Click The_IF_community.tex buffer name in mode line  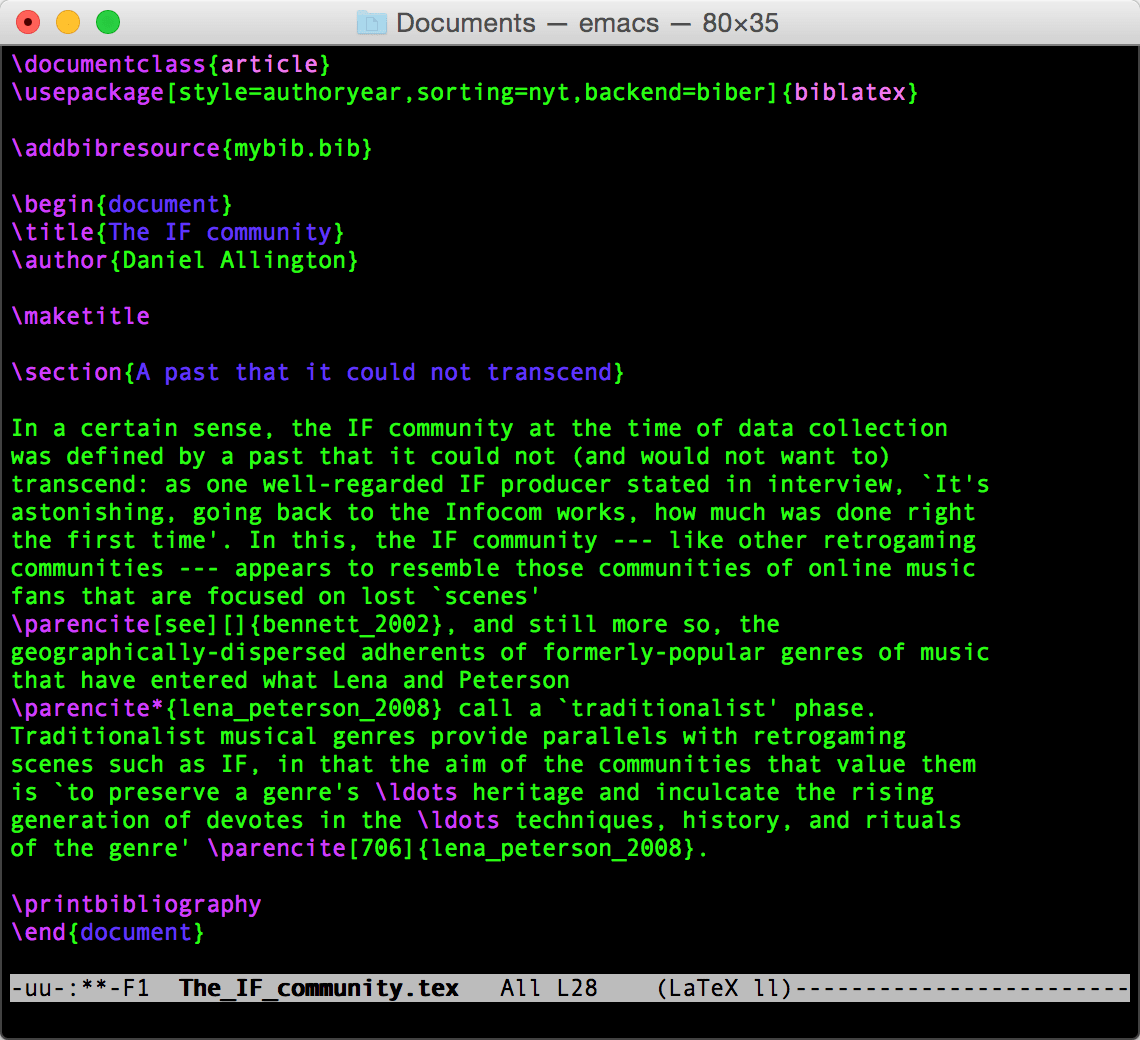pos(318,988)
